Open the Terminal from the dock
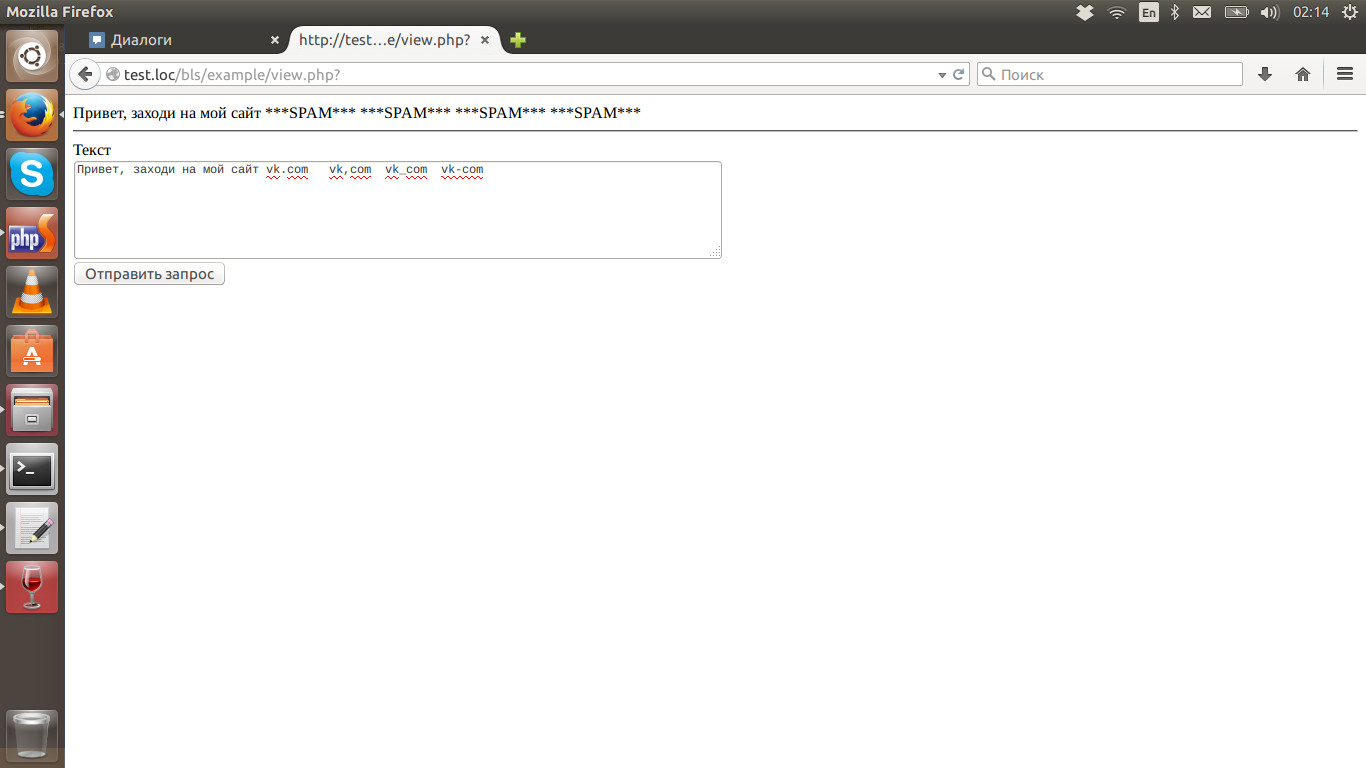1366x768 pixels. tap(32, 469)
